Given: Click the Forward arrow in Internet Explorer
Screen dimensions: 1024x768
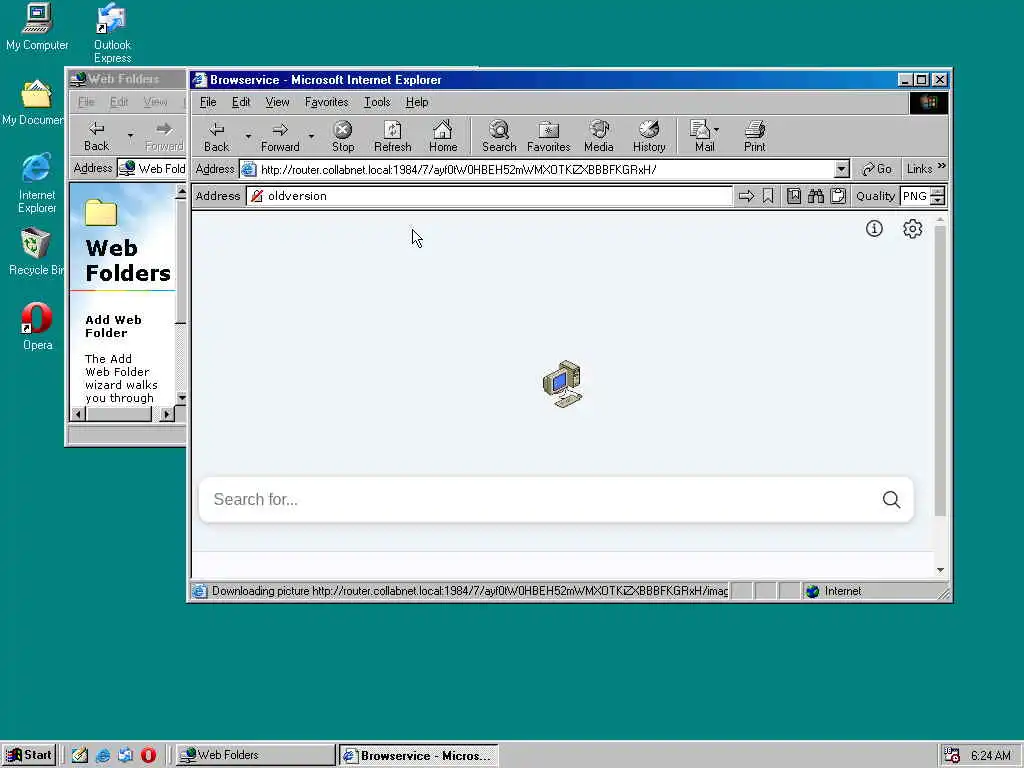Looking at the screenshot, I should point(280,136).
